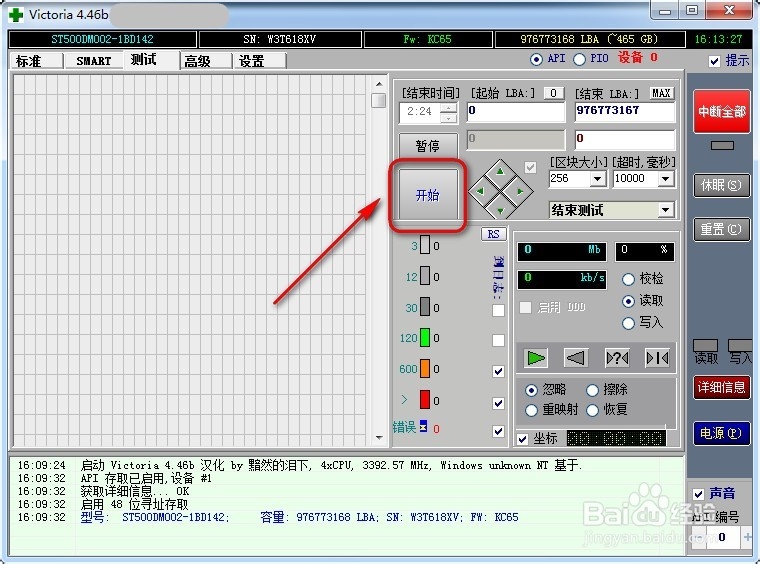Click the 0 start LBA reset button
The height and width of the screenshot is (564, 760).
554,93
